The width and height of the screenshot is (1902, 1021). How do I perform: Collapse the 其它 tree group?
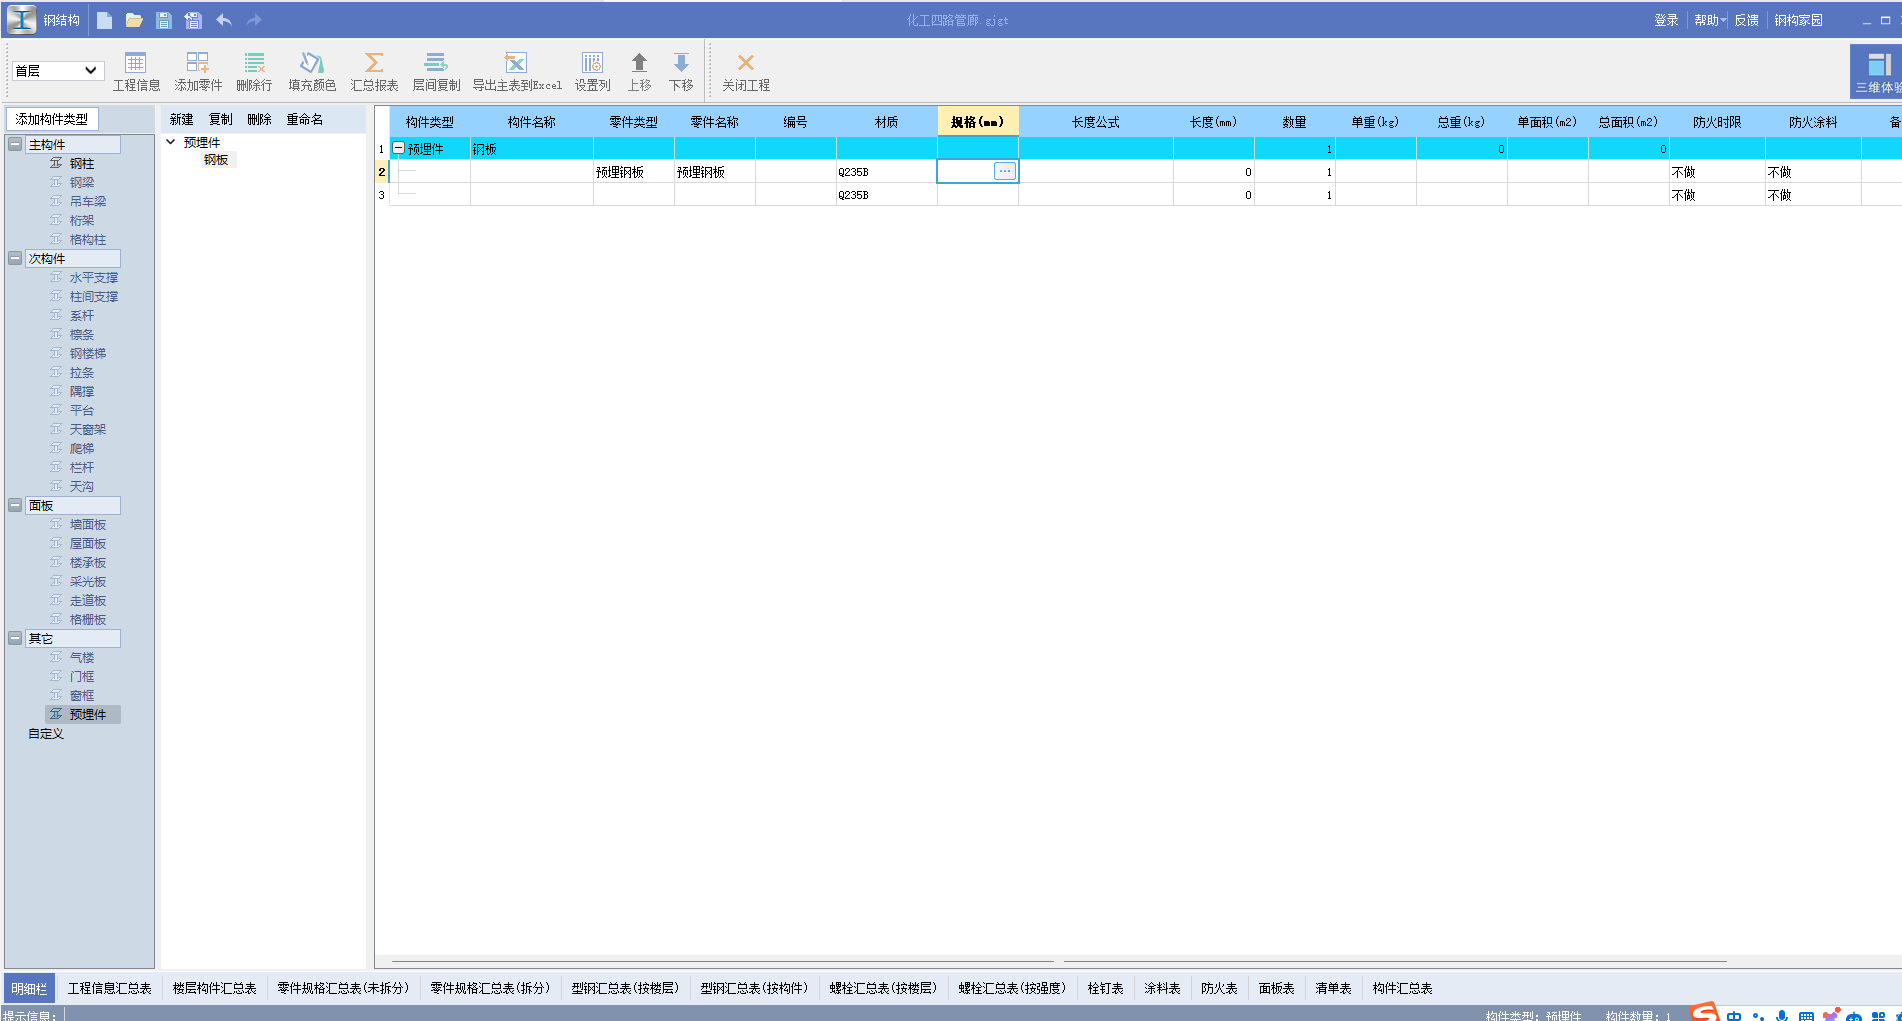pyautogui.click(x=15, y=638)
